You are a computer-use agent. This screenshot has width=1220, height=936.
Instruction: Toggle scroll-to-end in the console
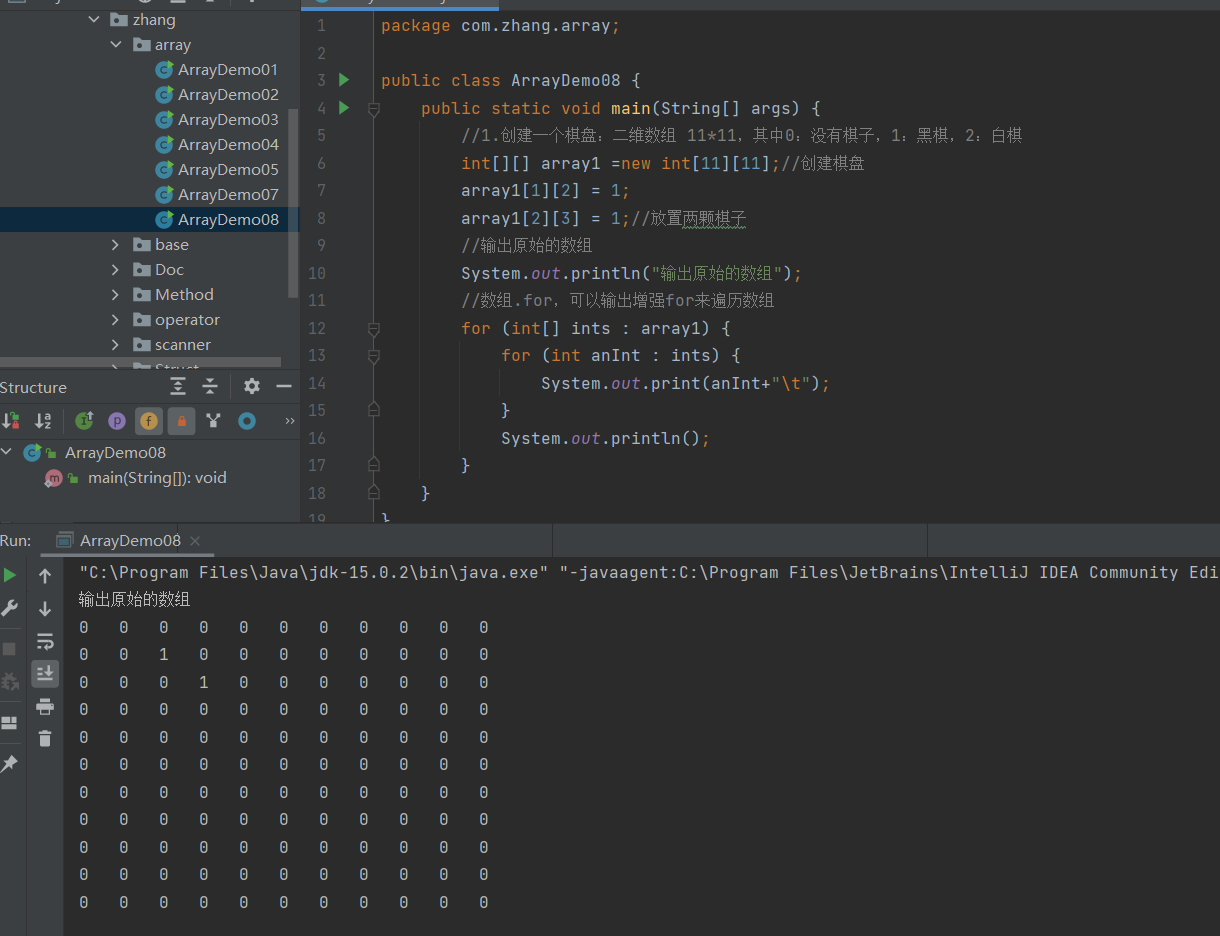point(45,674)
